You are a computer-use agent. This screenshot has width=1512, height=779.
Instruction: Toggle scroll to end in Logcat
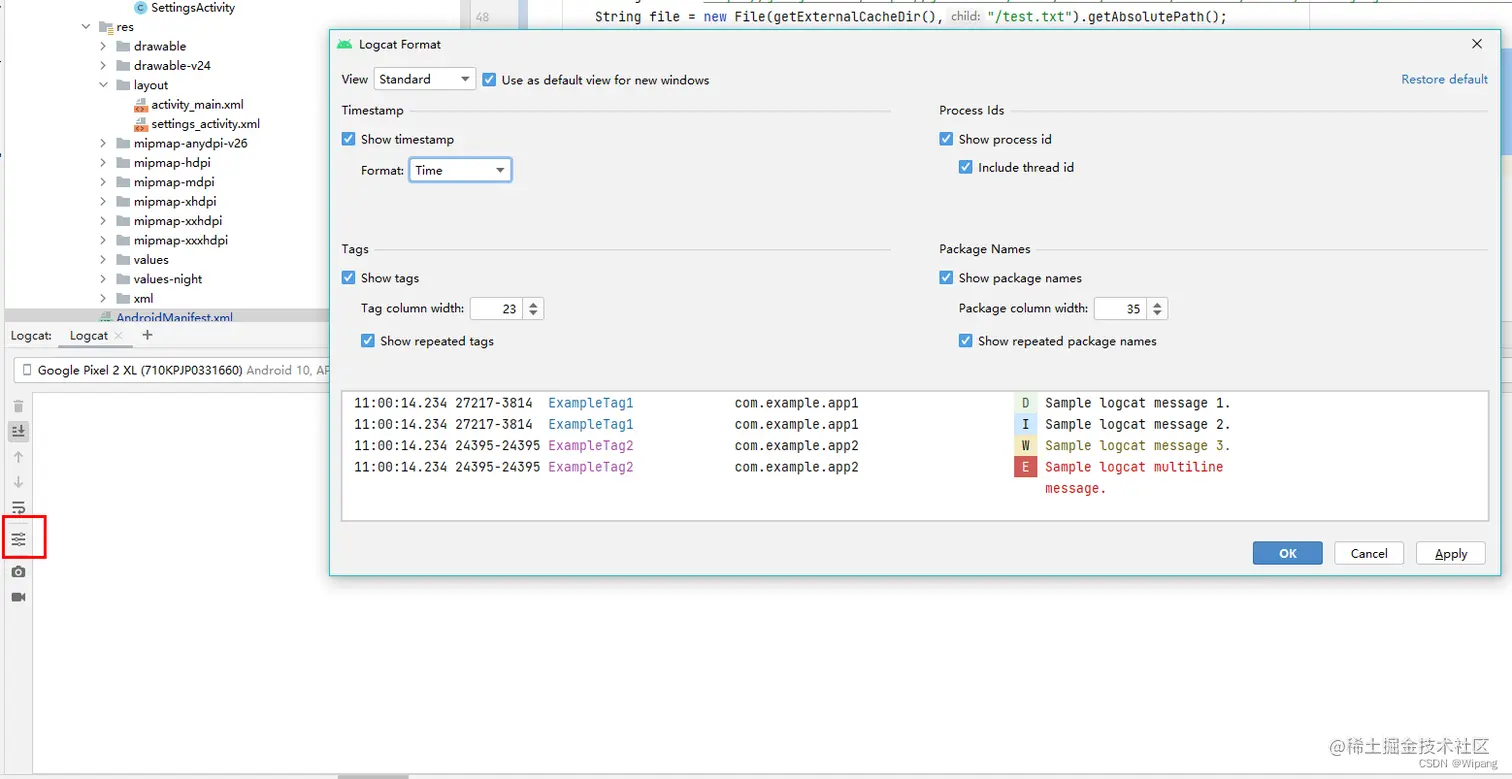(18, 431)
